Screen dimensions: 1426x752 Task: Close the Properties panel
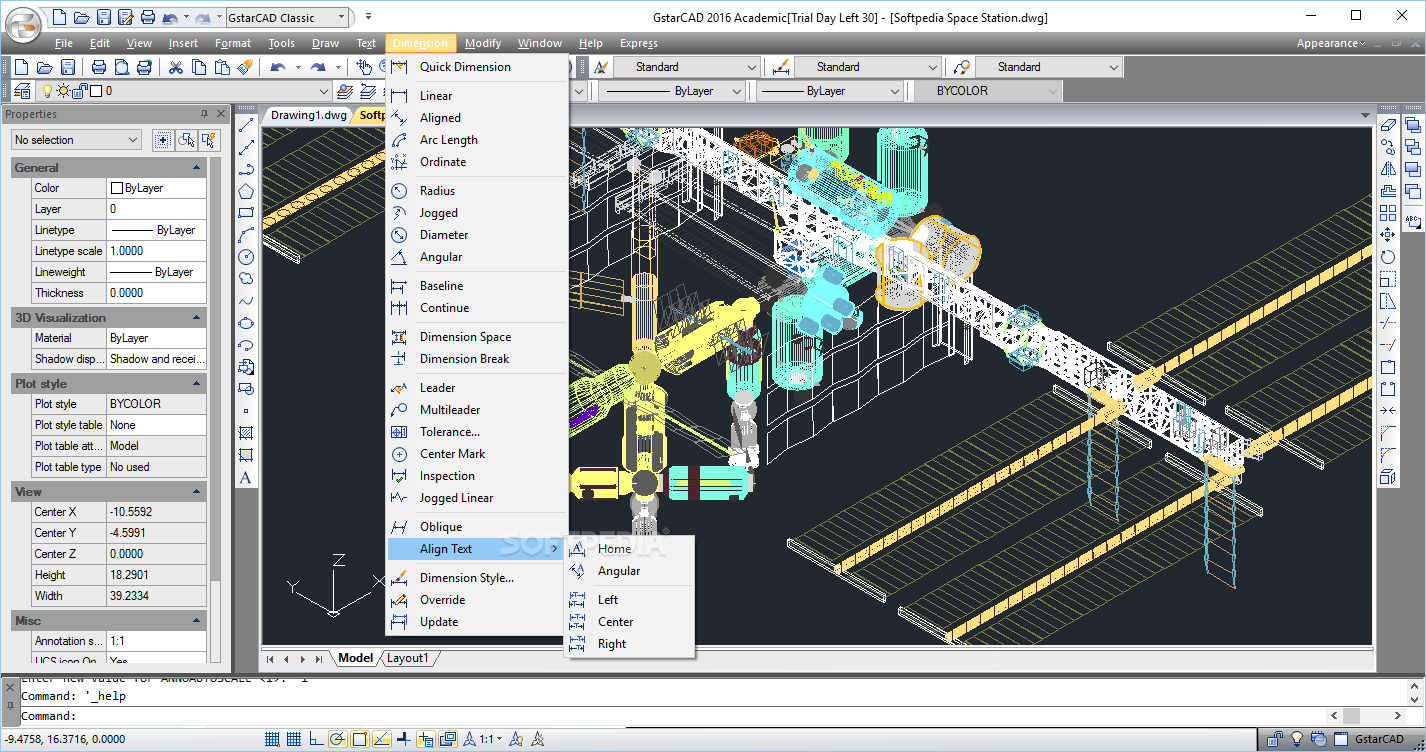pos(220,114)
